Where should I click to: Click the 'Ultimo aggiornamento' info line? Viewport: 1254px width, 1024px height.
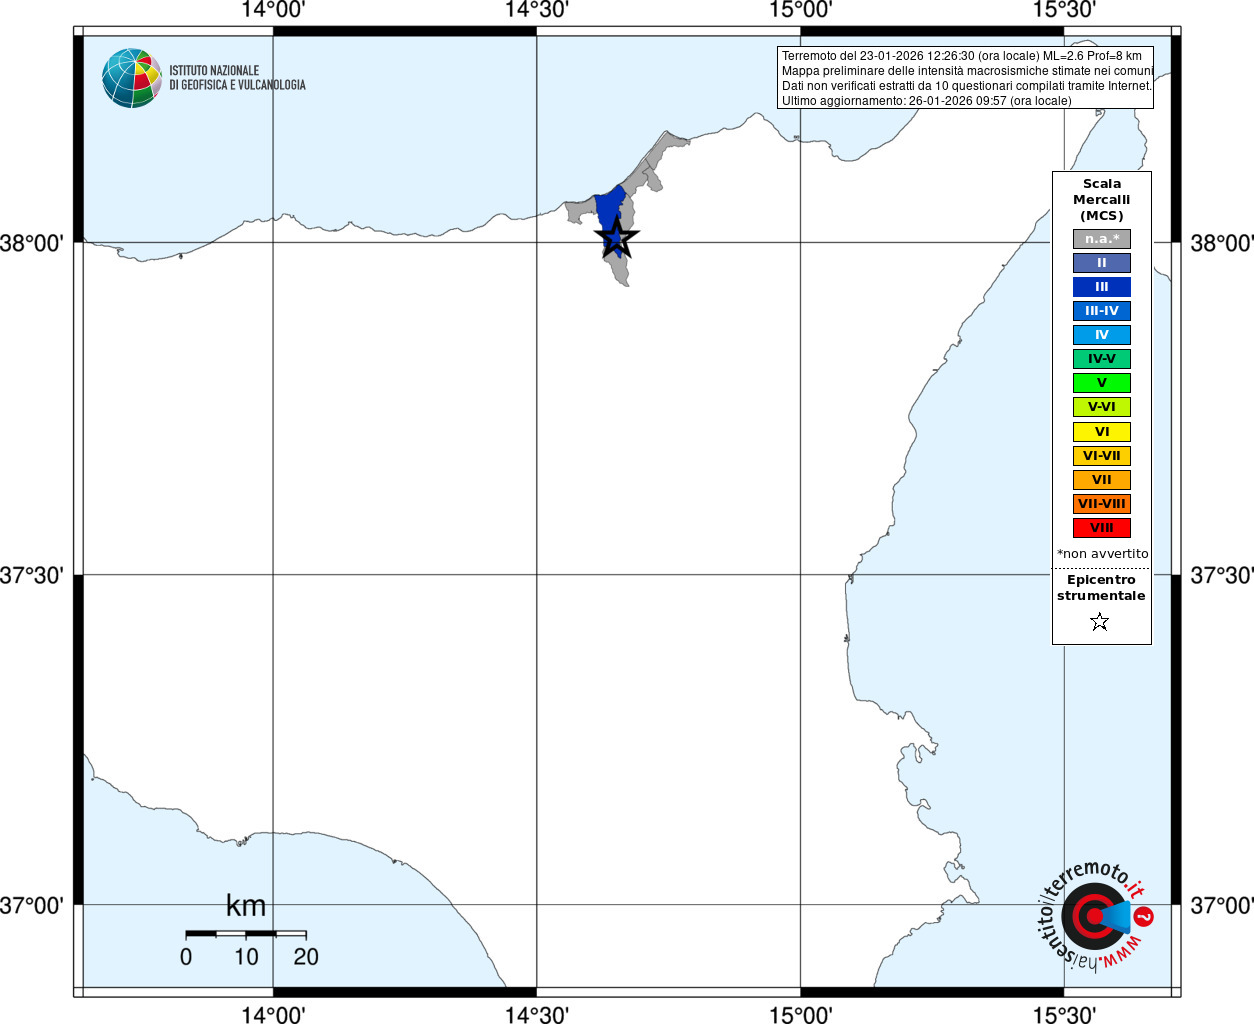(x=926, y=101)
